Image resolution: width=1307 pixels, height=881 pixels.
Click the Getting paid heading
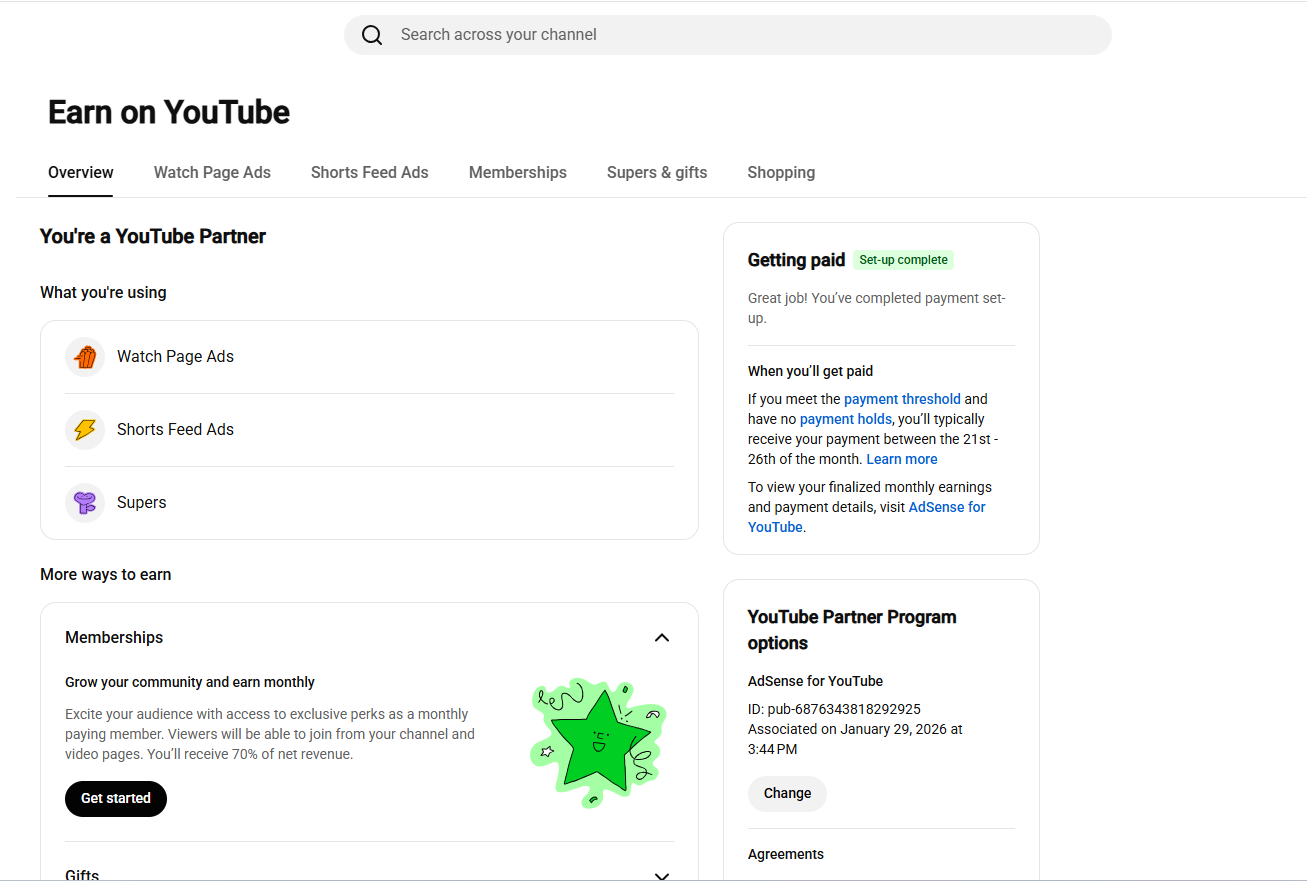point(796,260)
